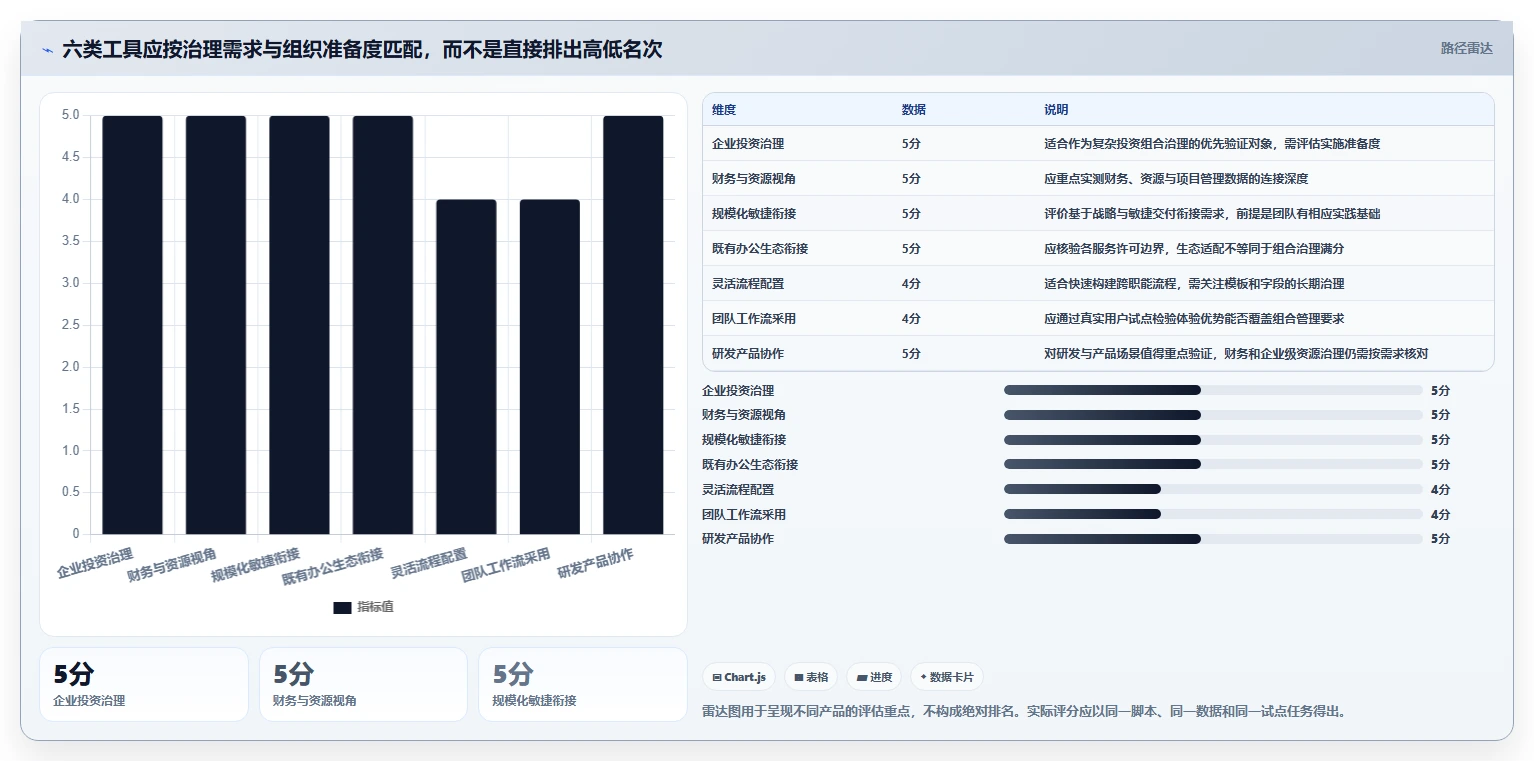1534x761 pixels.
Task: Click the description starting 应重点实测财务
Action: 1176,179
